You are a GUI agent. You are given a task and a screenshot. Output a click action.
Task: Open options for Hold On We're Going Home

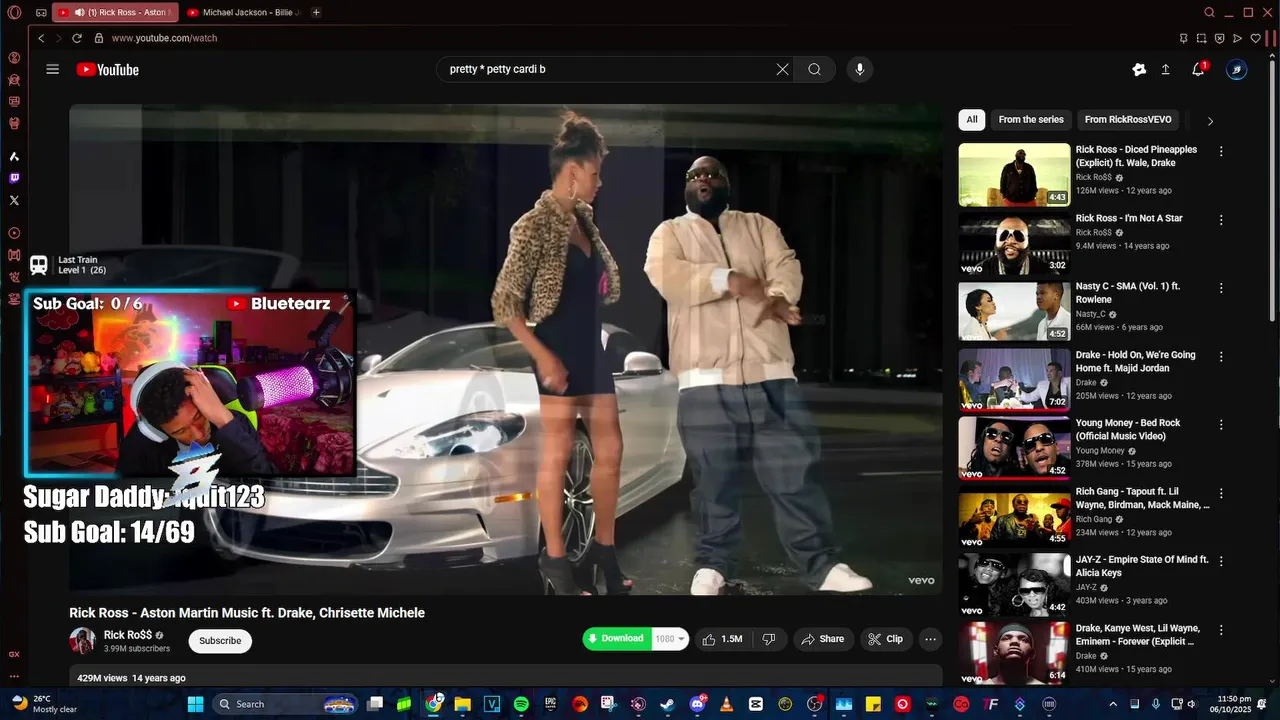(x=1221, y=356)
